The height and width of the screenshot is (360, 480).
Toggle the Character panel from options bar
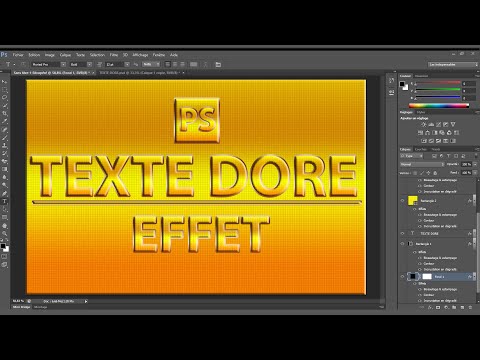pyautogui.click(x=218, y=64)
